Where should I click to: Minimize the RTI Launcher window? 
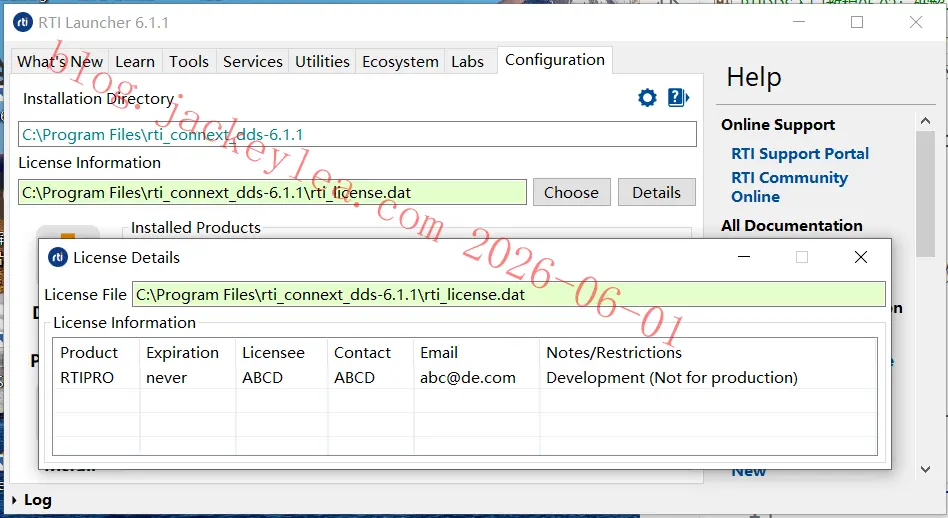[799, 22]
